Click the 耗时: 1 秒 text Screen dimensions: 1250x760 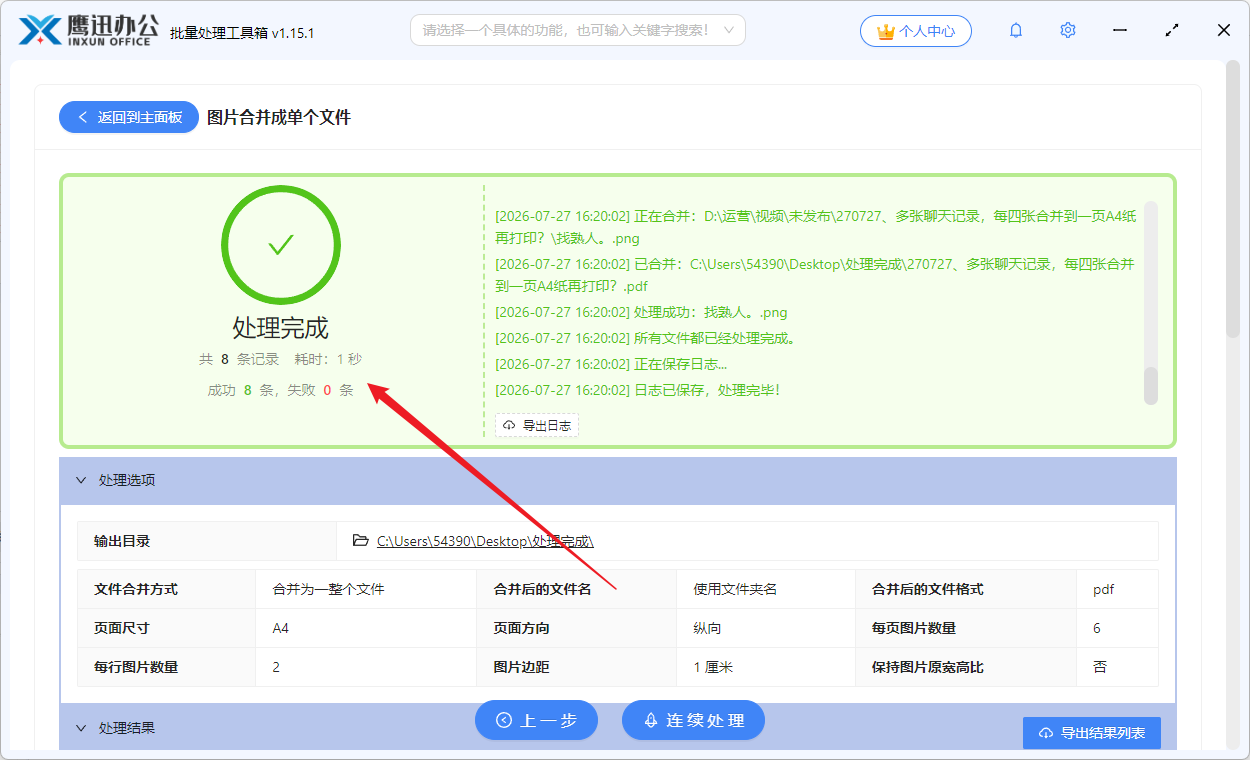pyautogui.click(x=328, y=359)
